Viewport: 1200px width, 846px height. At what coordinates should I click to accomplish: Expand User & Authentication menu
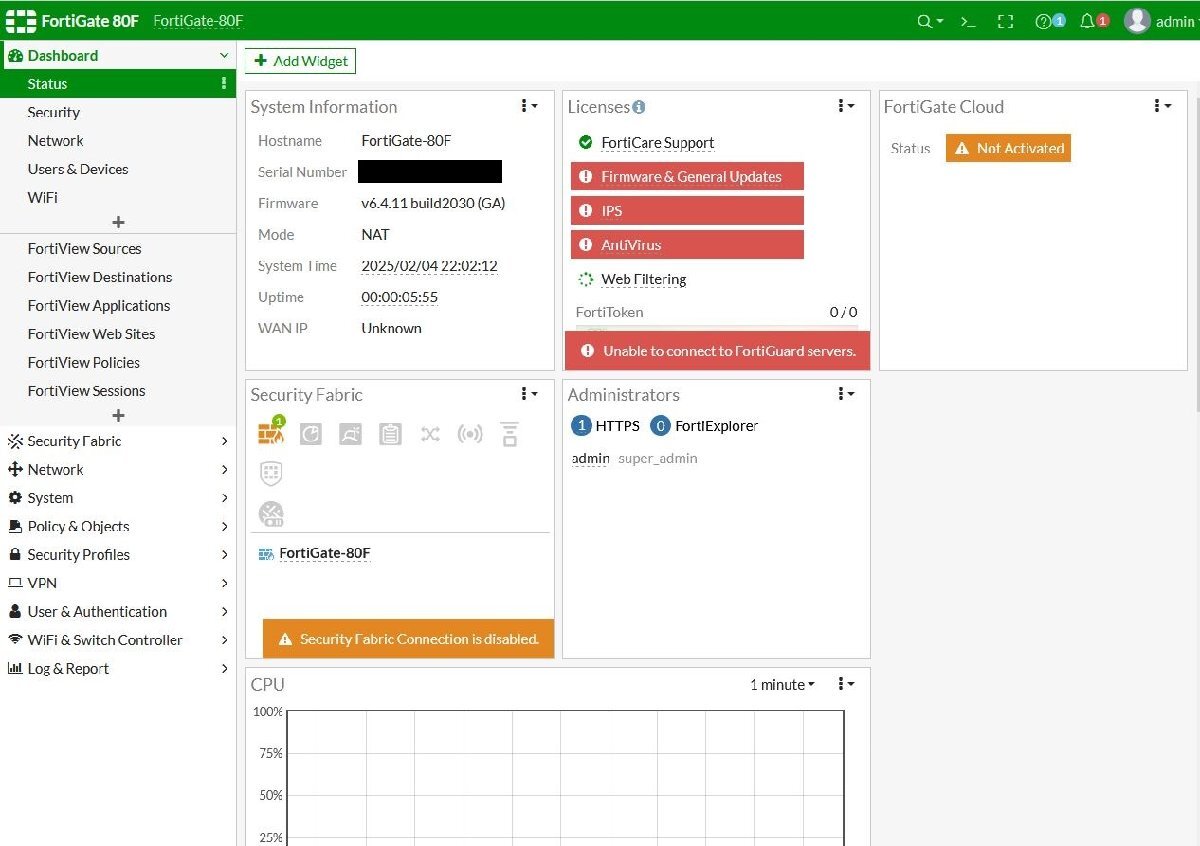[x=224, y=612]
